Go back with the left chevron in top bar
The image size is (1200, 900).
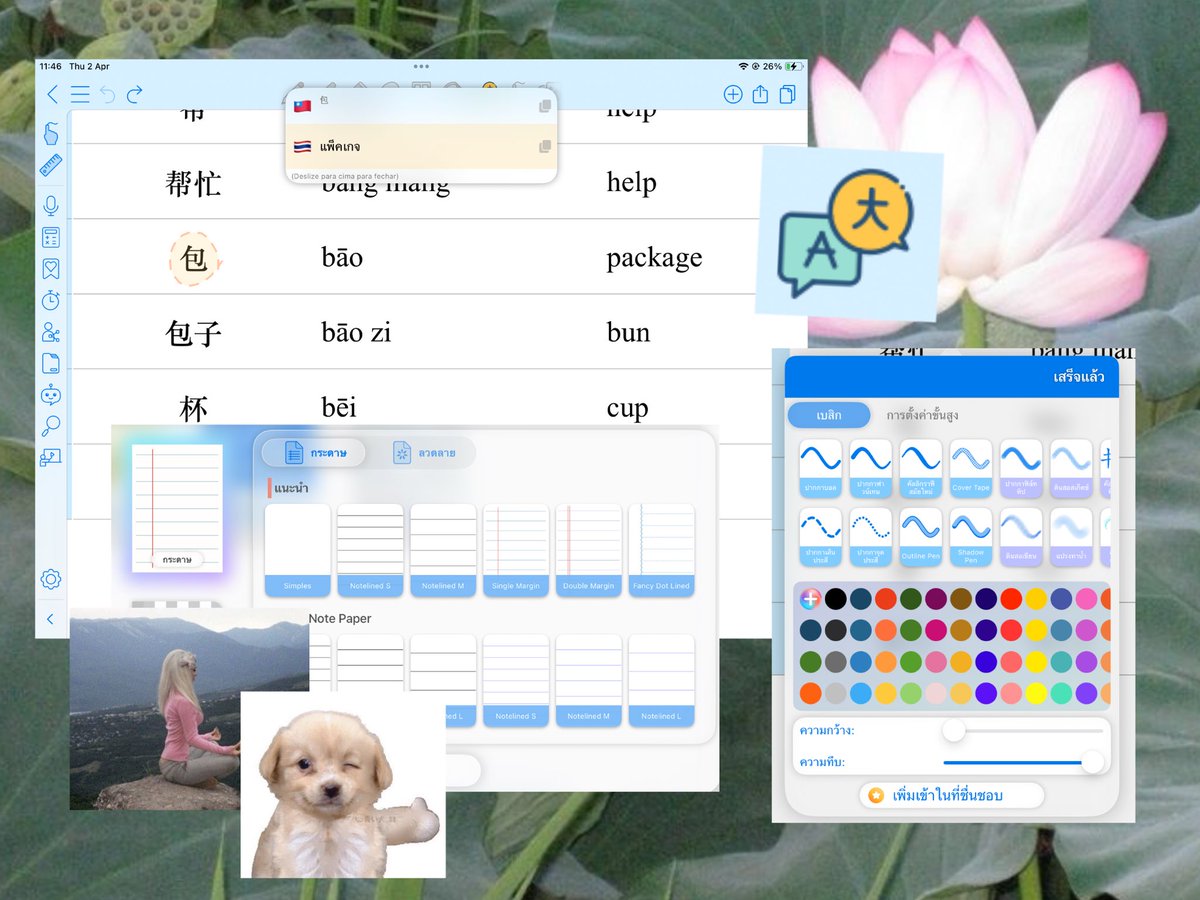pos(53,95)
